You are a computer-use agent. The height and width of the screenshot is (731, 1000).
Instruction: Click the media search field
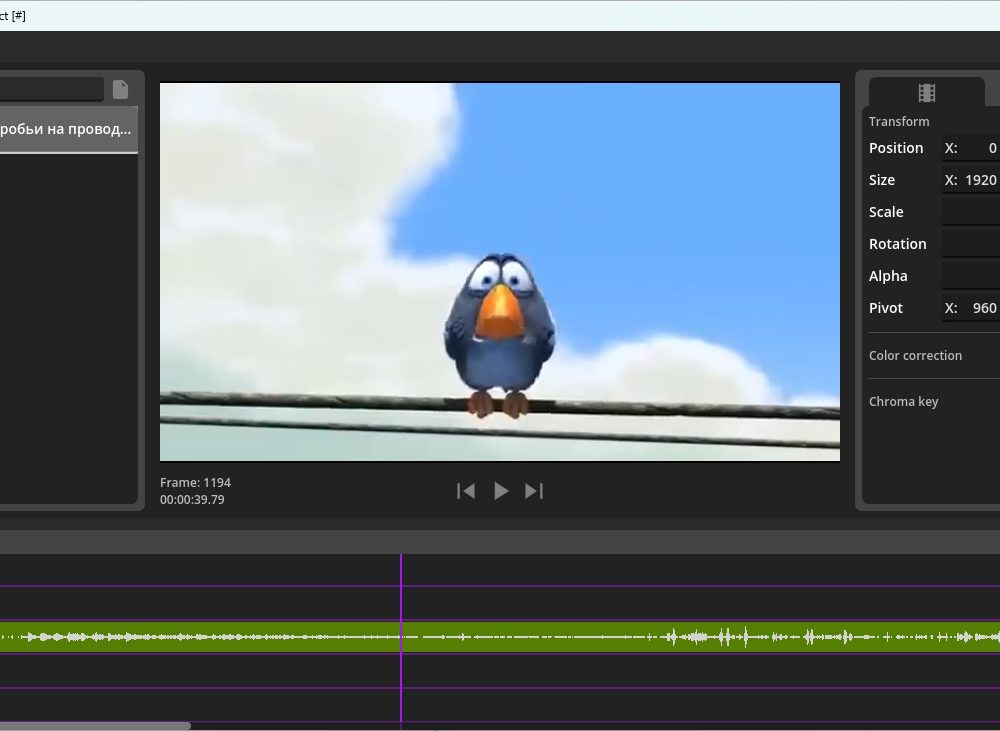(50, 90)
